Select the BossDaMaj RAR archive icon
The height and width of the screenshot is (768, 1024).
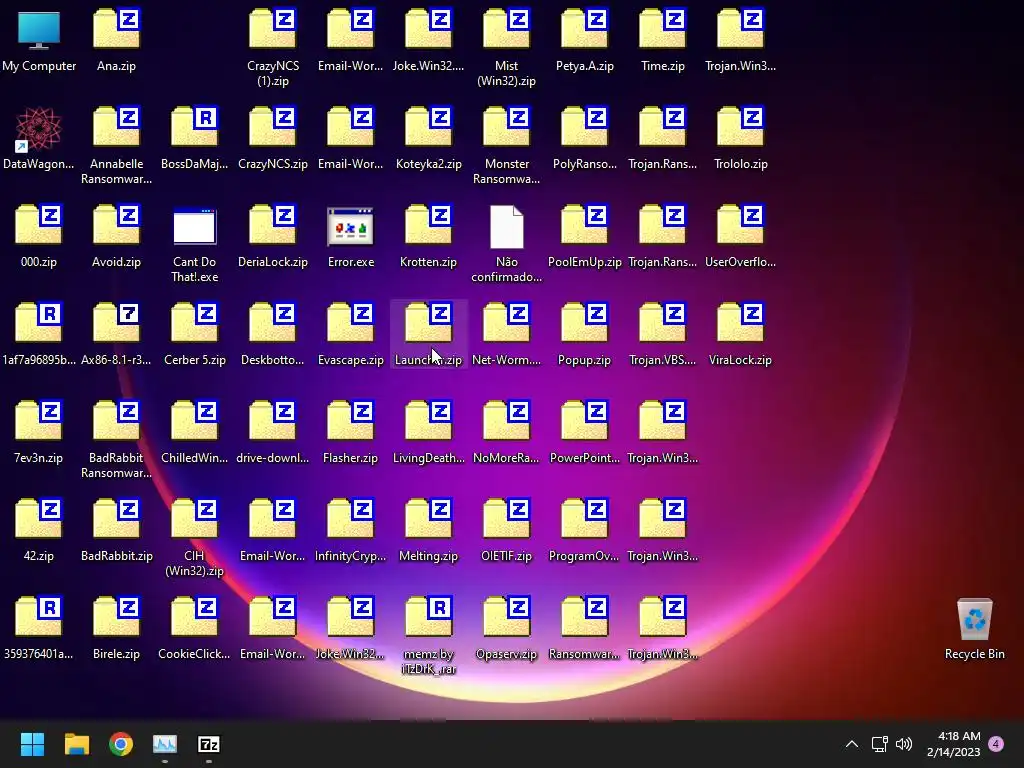click(194, 127)
